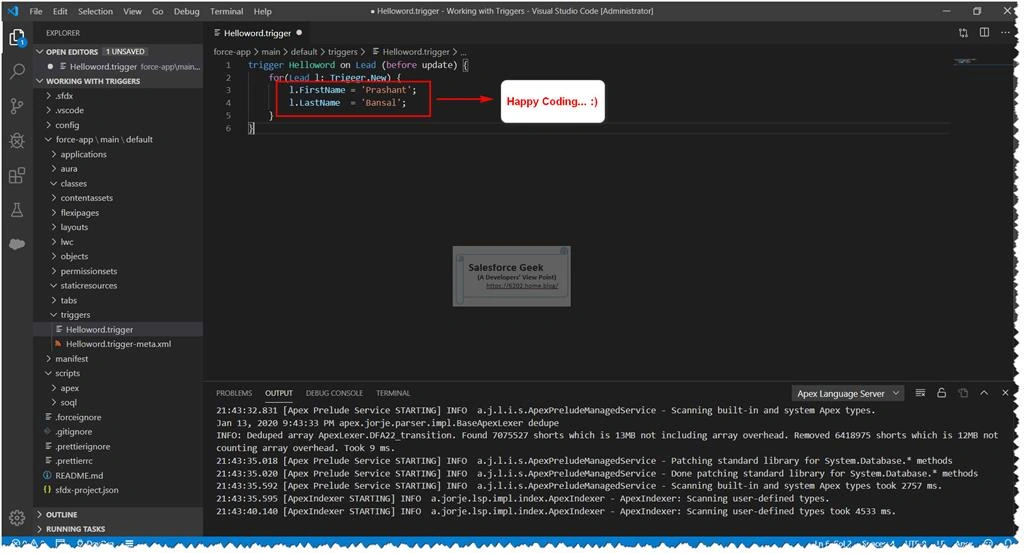1024x553 pixels.
Task: Open the Edit menu
Action: (60, 11)
